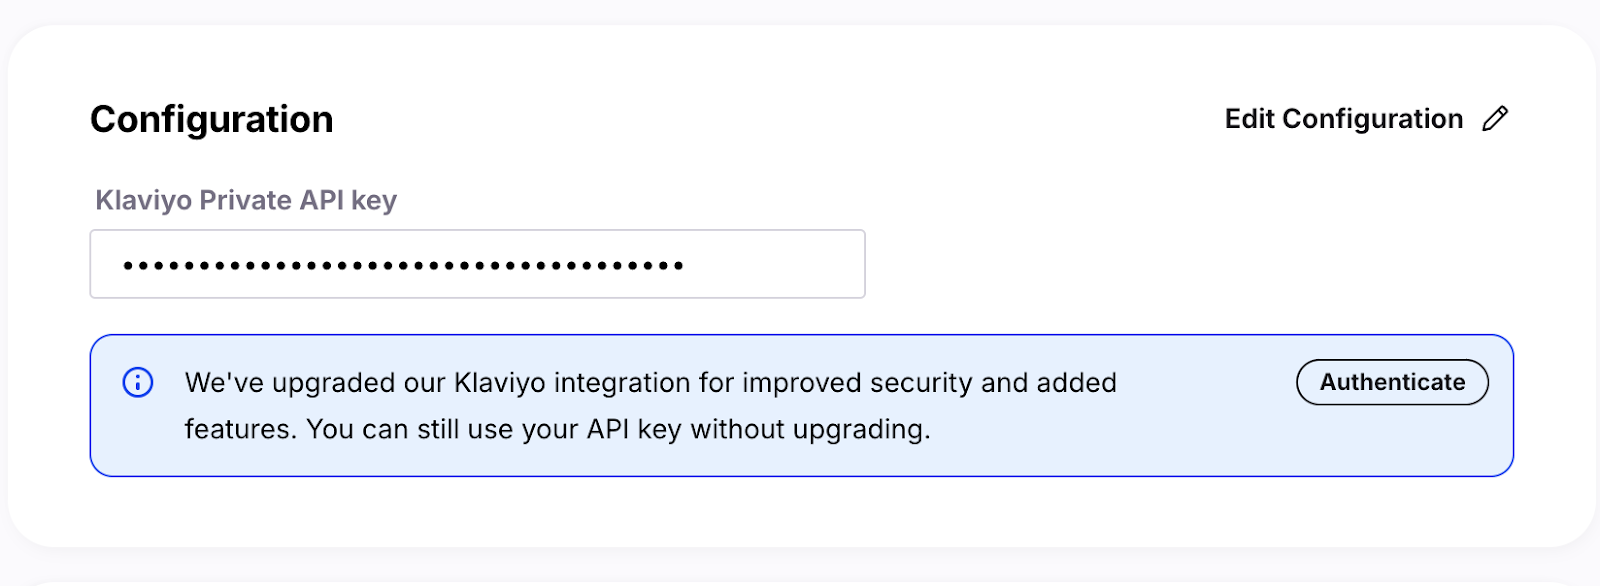This screenshot has height=586, width=1600.
Task: Click the word "Klaviyo" in the field label
Action: pos(143,200)
